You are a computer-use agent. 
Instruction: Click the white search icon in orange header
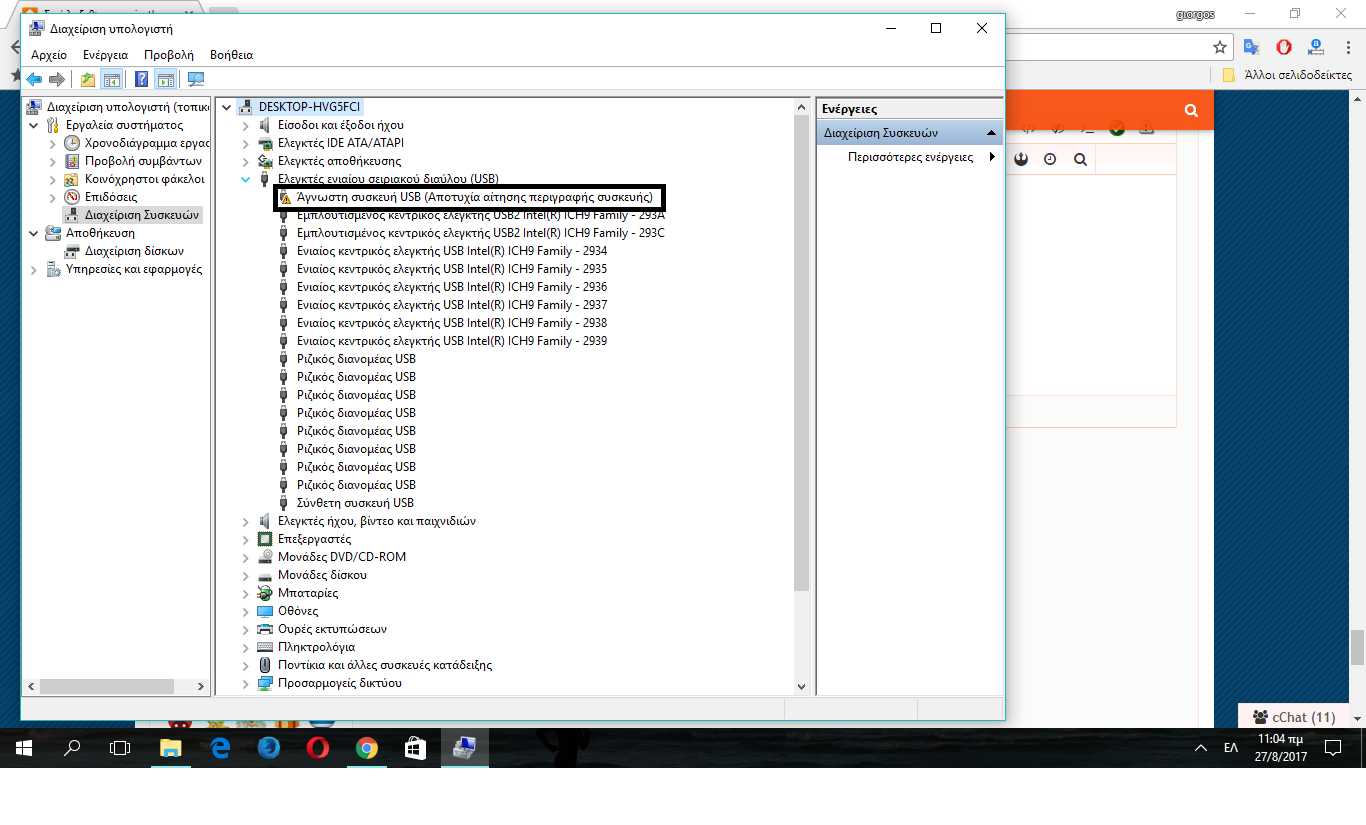pyautogui.click(x=1190, y=110)
